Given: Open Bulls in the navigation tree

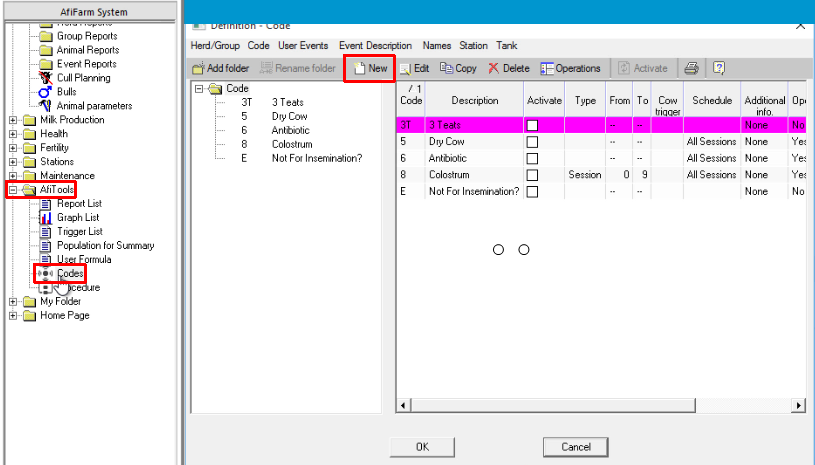Looking at the screenshot, I should 45,92.
